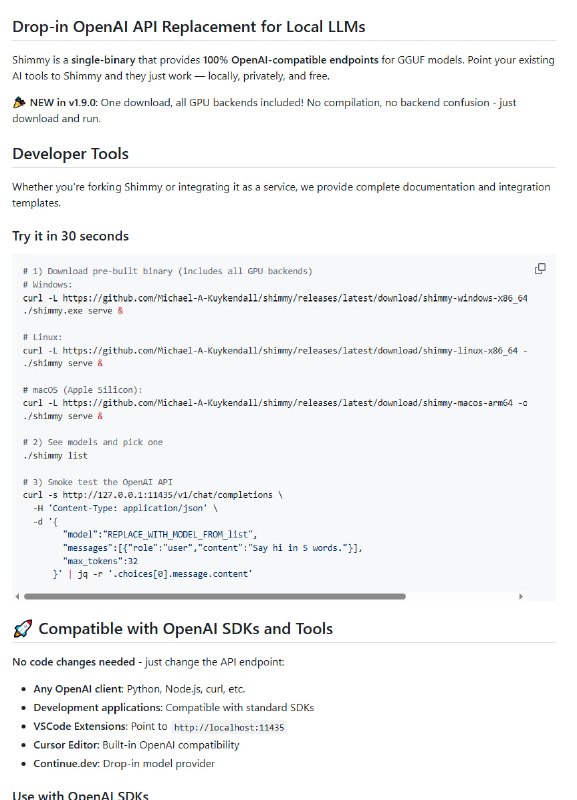Click the Use with OpenAI SDKs heading
This screenshot has height=800, width=577.
coord(80,795)
